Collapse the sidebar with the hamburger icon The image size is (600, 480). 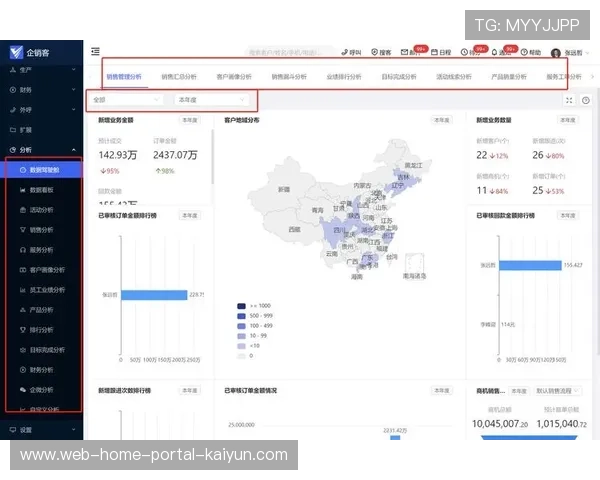point(95,51)
